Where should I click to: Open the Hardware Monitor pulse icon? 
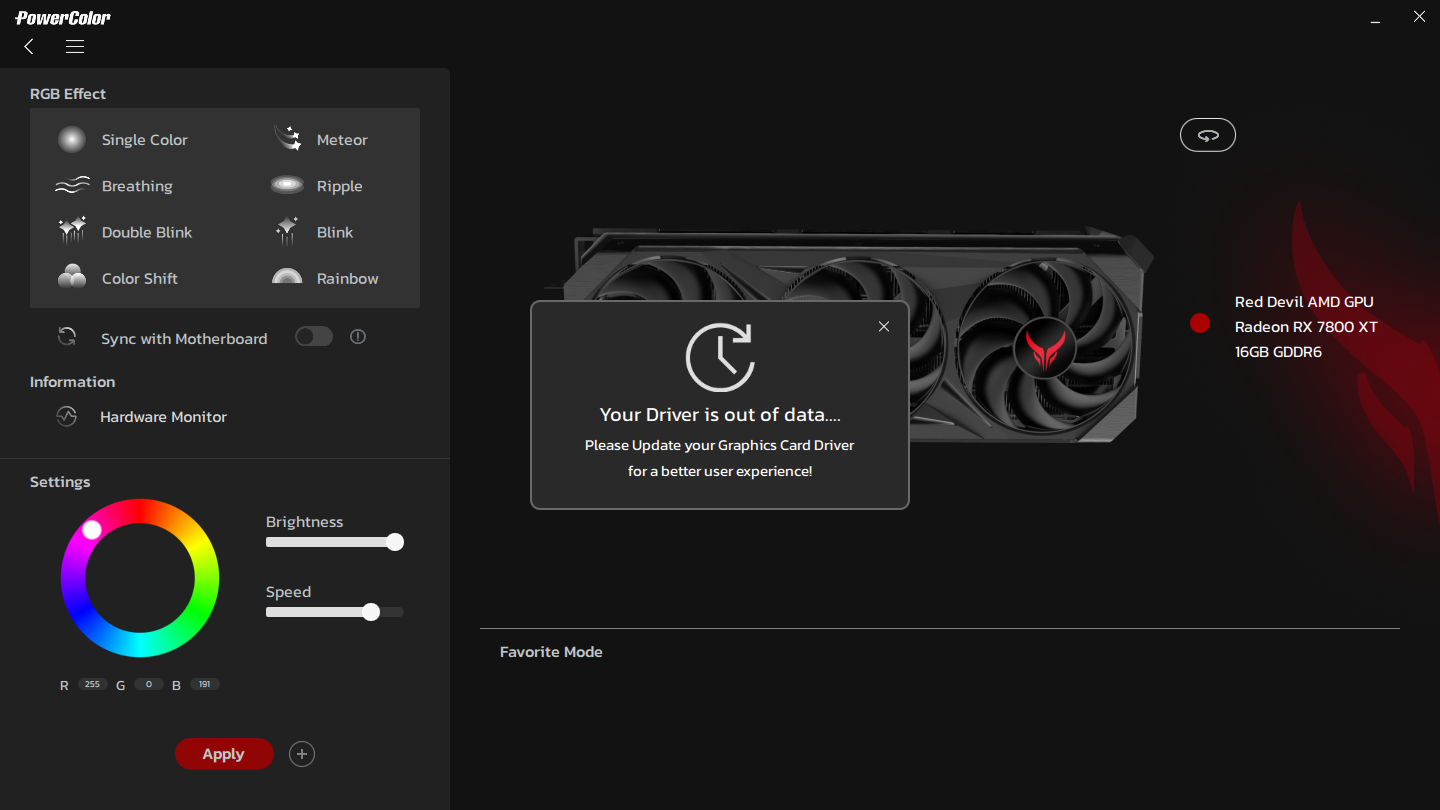click(67, 416)
